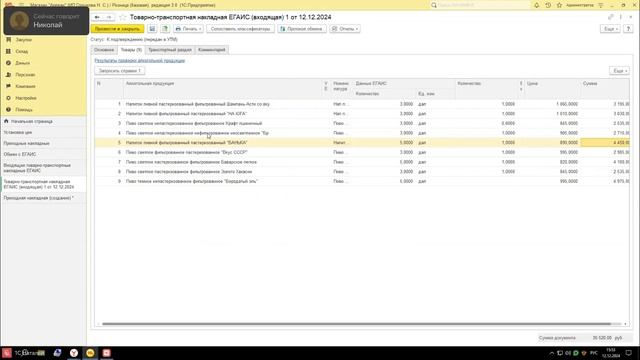Viewport: 640px width, 360px height.
Task: Open notifications with the bell icon
Action: tap(536, 5)
